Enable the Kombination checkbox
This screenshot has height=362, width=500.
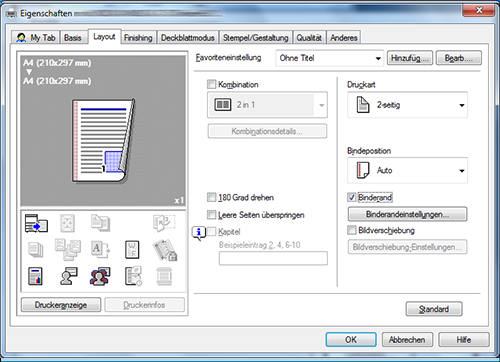(x=211, y=84)
